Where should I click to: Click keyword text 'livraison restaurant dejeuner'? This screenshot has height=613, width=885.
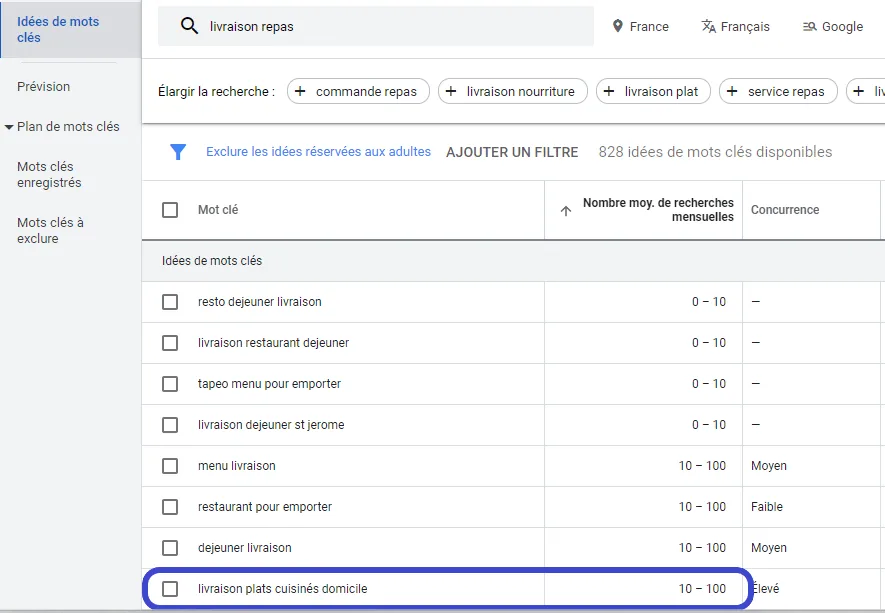(x=273, y=343)
